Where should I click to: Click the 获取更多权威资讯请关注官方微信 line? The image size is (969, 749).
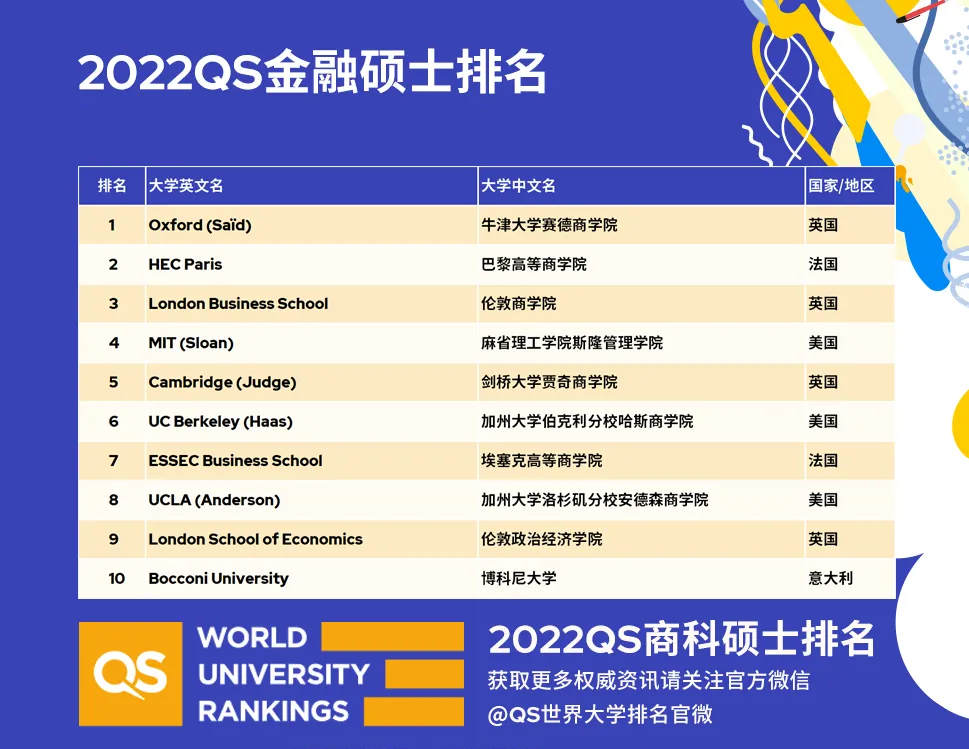click(x=648, y=680)
